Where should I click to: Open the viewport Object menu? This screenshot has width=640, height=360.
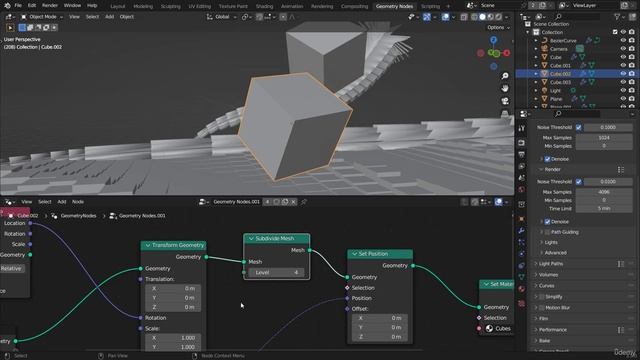click(x=127, y=17)
